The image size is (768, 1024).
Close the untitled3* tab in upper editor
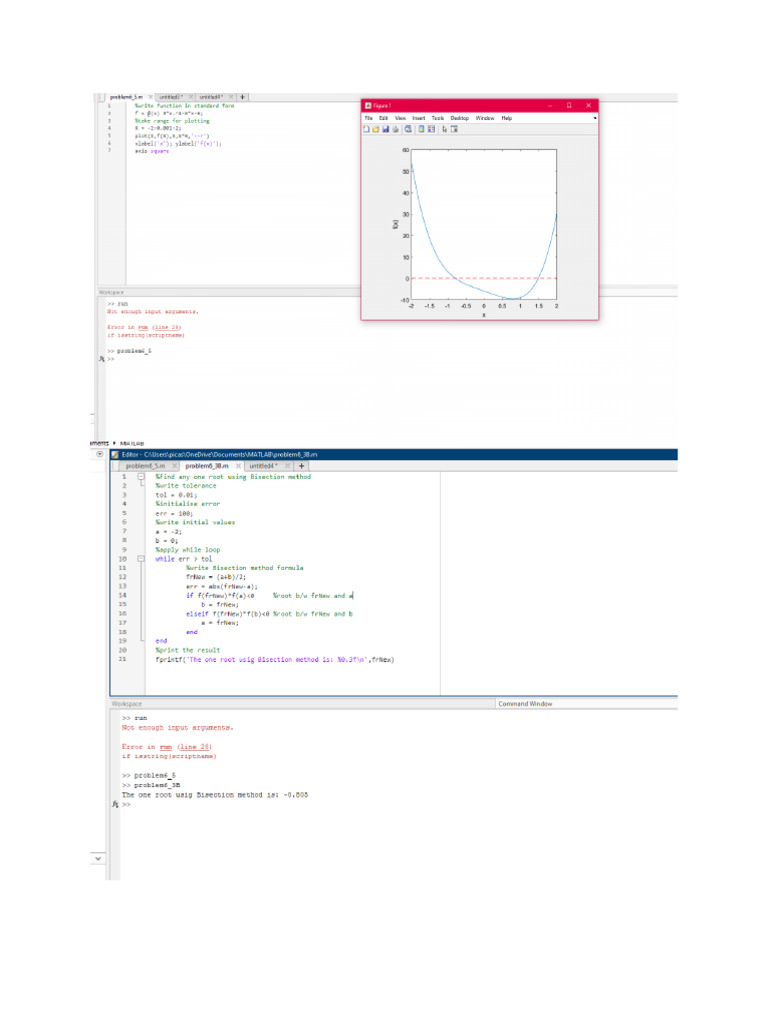[191, 97]
